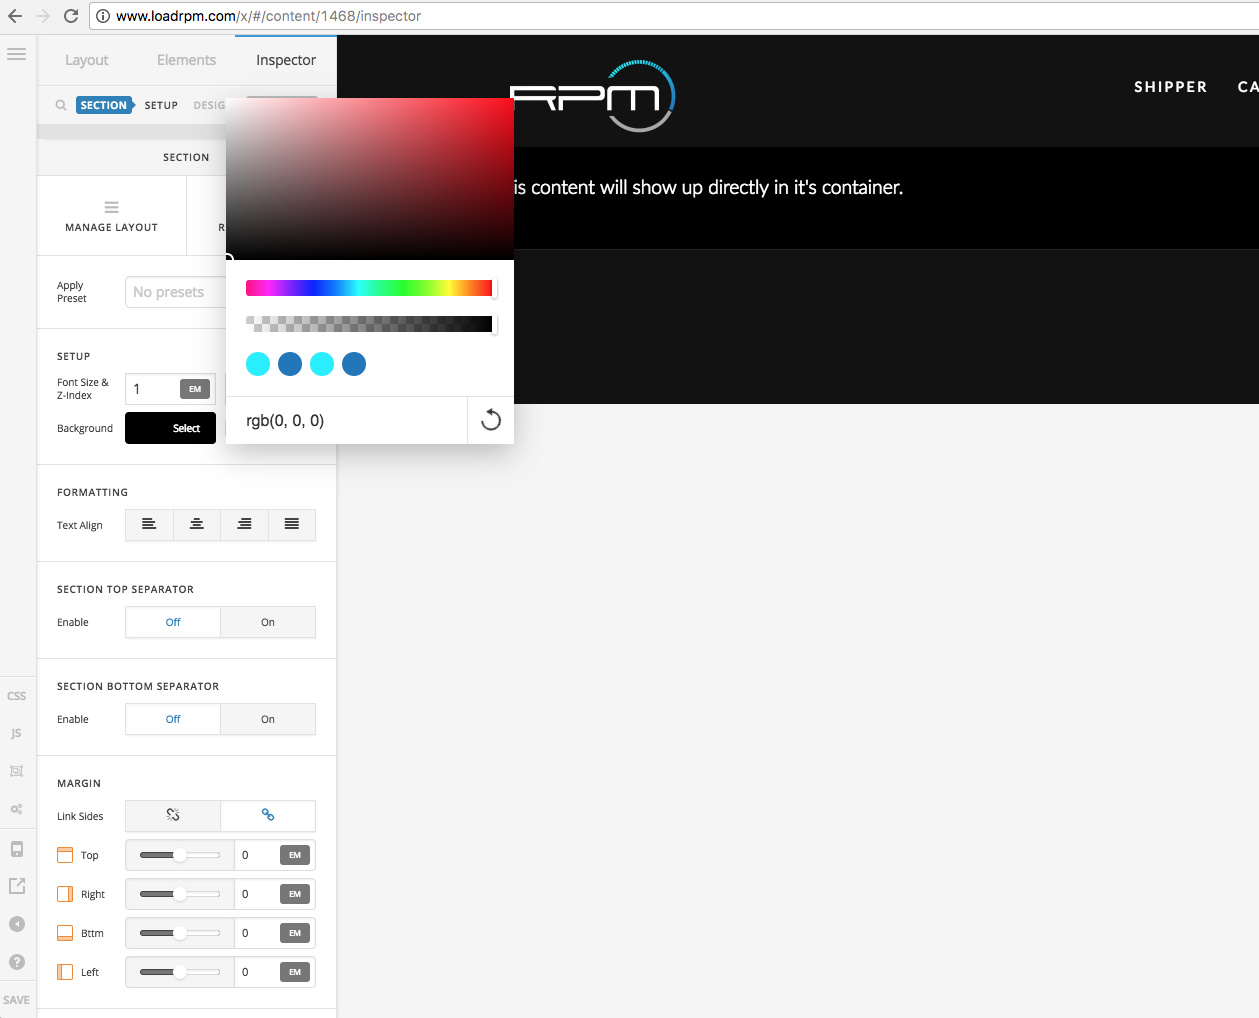
Task: Click the Manage Layout button
Action: click(x=112, y=216)
